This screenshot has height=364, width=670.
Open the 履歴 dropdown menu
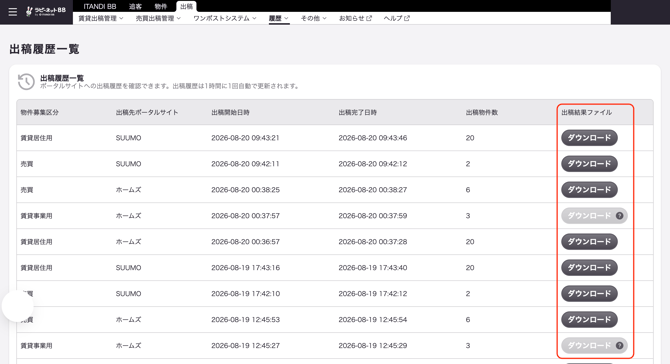point(279,18)
